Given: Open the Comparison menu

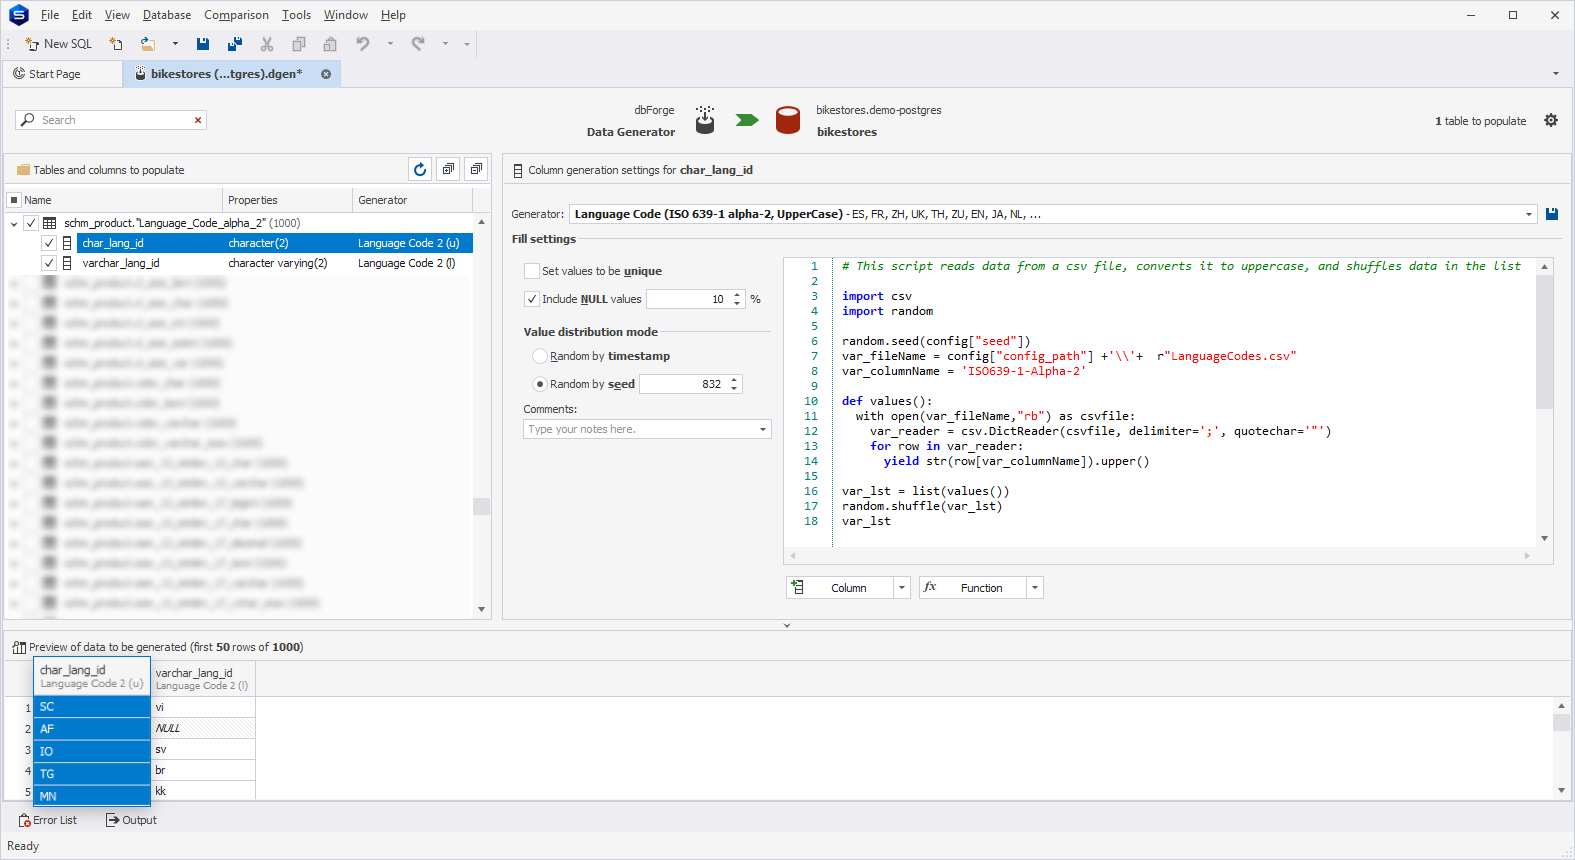Looking at the screenshot, I should coord(236,15).
